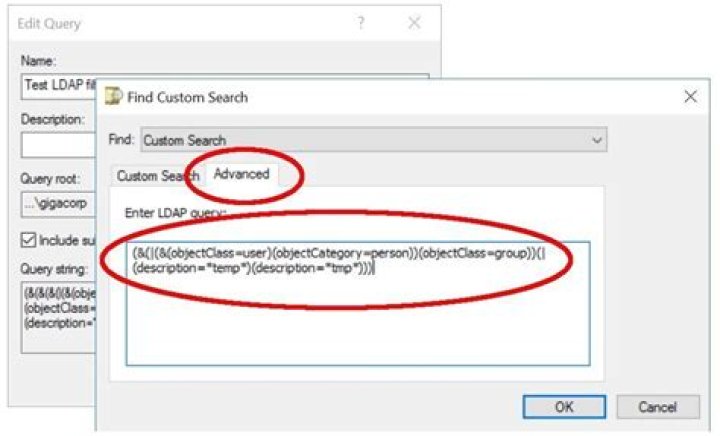Click the Find Custom Search window icon
The image size is (720, 436).
coord(114,97)
